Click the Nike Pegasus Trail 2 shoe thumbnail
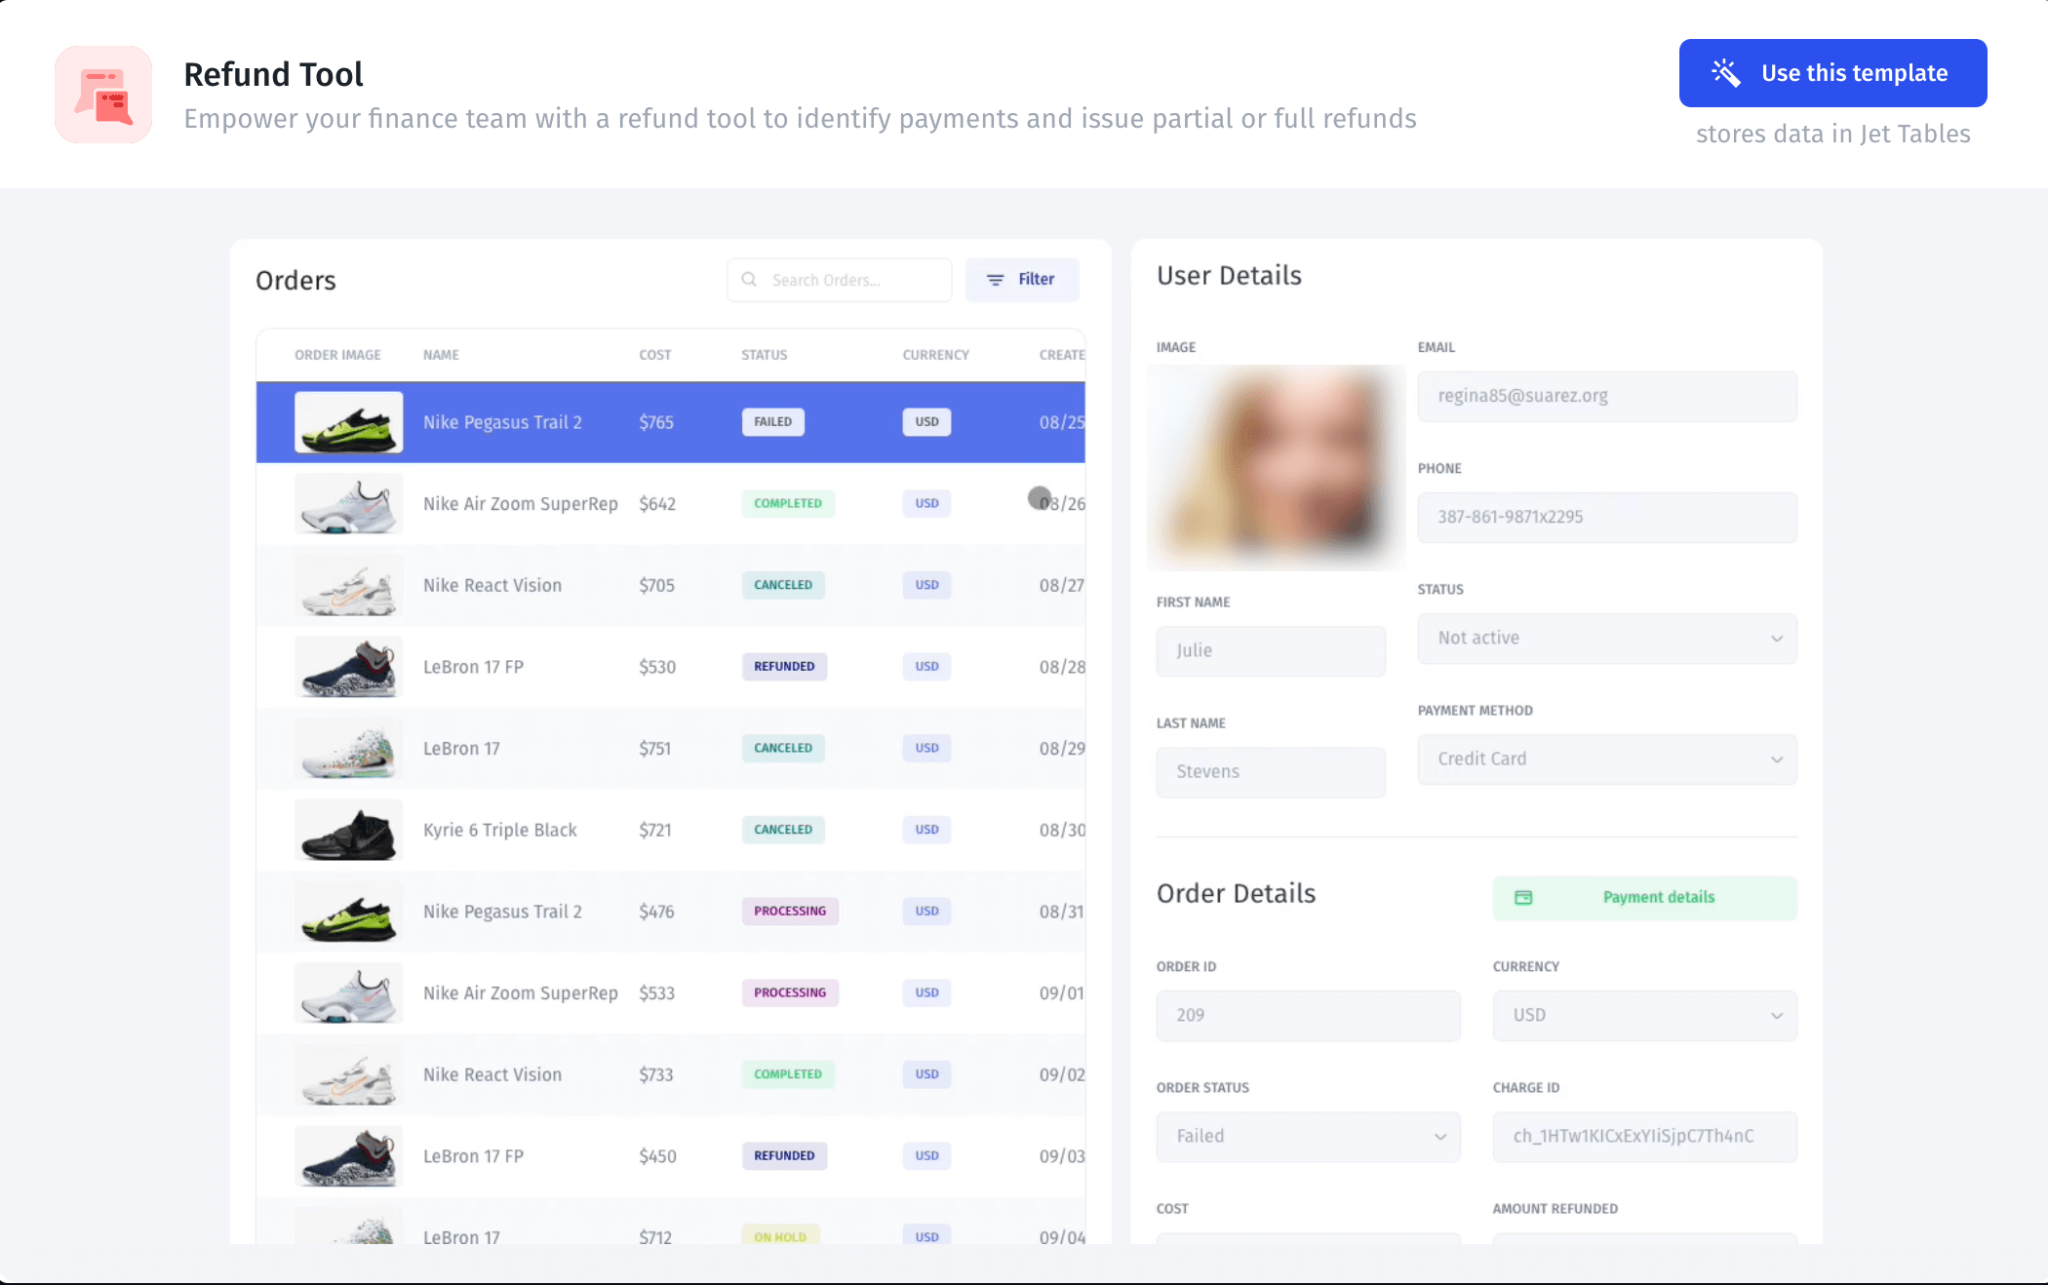2048x1285 pixels. click(347, 421)
